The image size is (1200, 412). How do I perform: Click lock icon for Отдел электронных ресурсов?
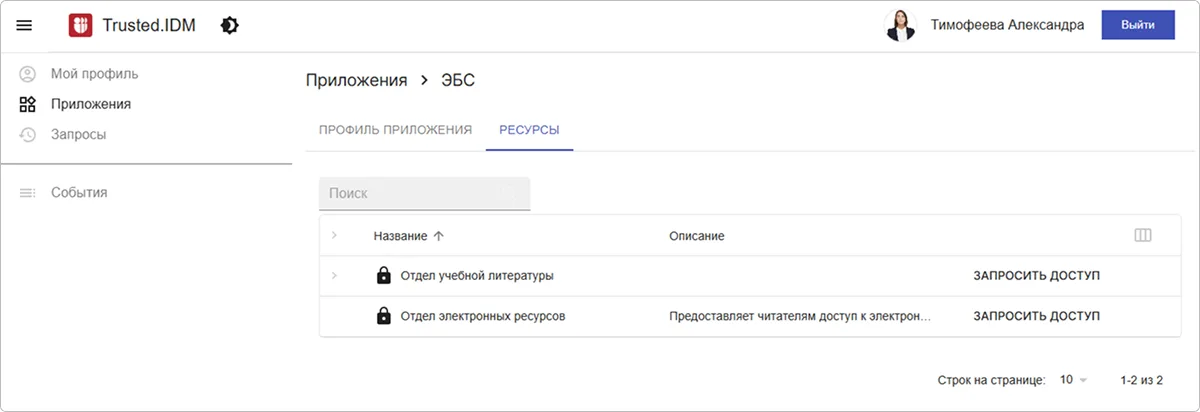click(x=382, y=316)
